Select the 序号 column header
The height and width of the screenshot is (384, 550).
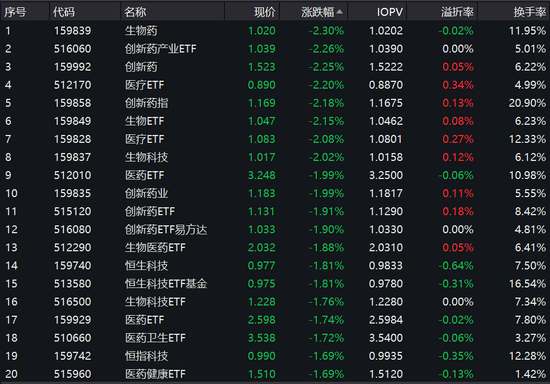coord(15,12)
